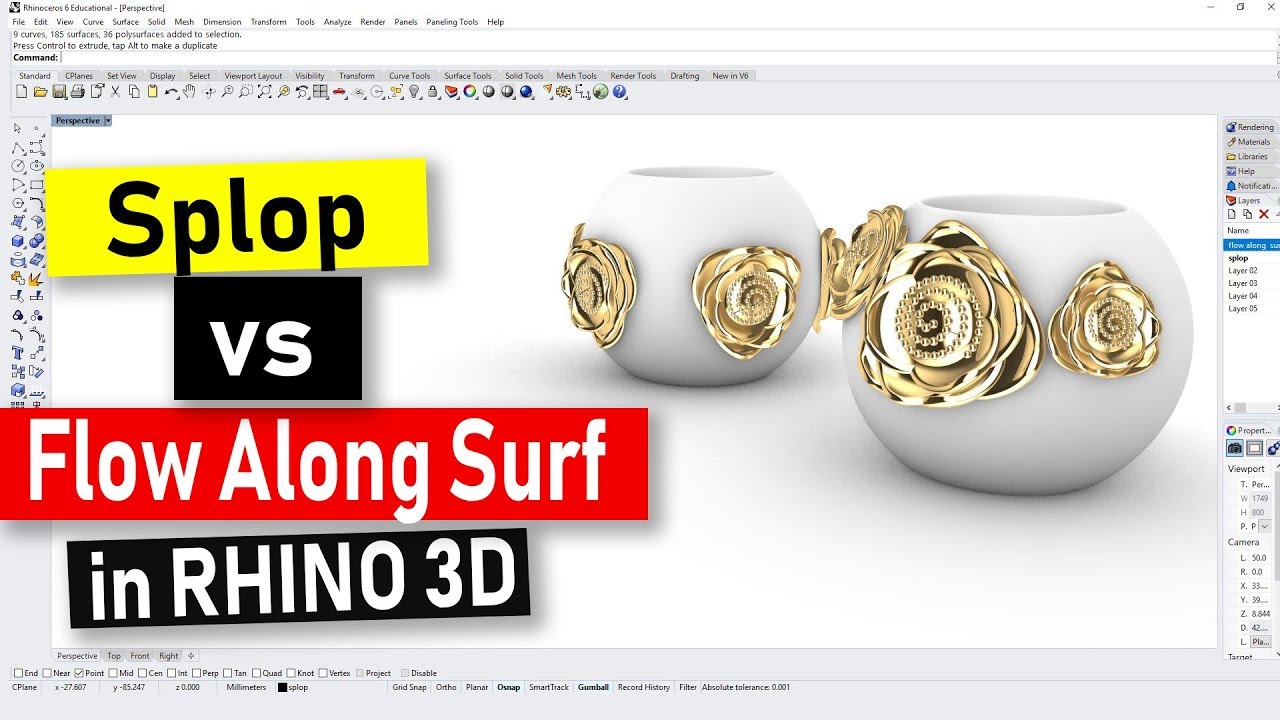The image size is (1280, 720).
Task: Select the splop layer row
Action: (1251, 258)
